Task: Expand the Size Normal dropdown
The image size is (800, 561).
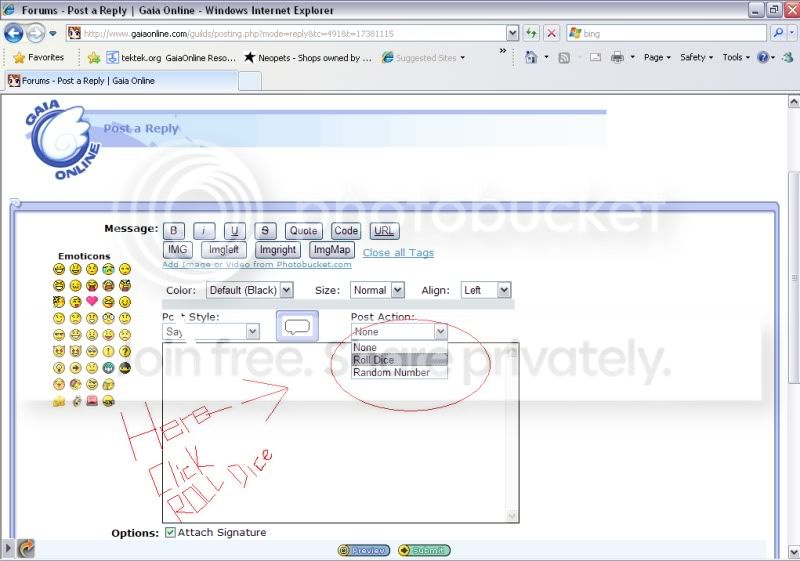Action: click(x=377, y=290)
